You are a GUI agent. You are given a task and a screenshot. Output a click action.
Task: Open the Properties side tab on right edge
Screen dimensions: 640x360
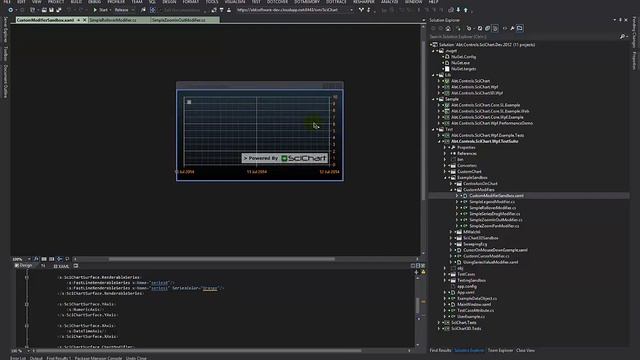point(634,61)
